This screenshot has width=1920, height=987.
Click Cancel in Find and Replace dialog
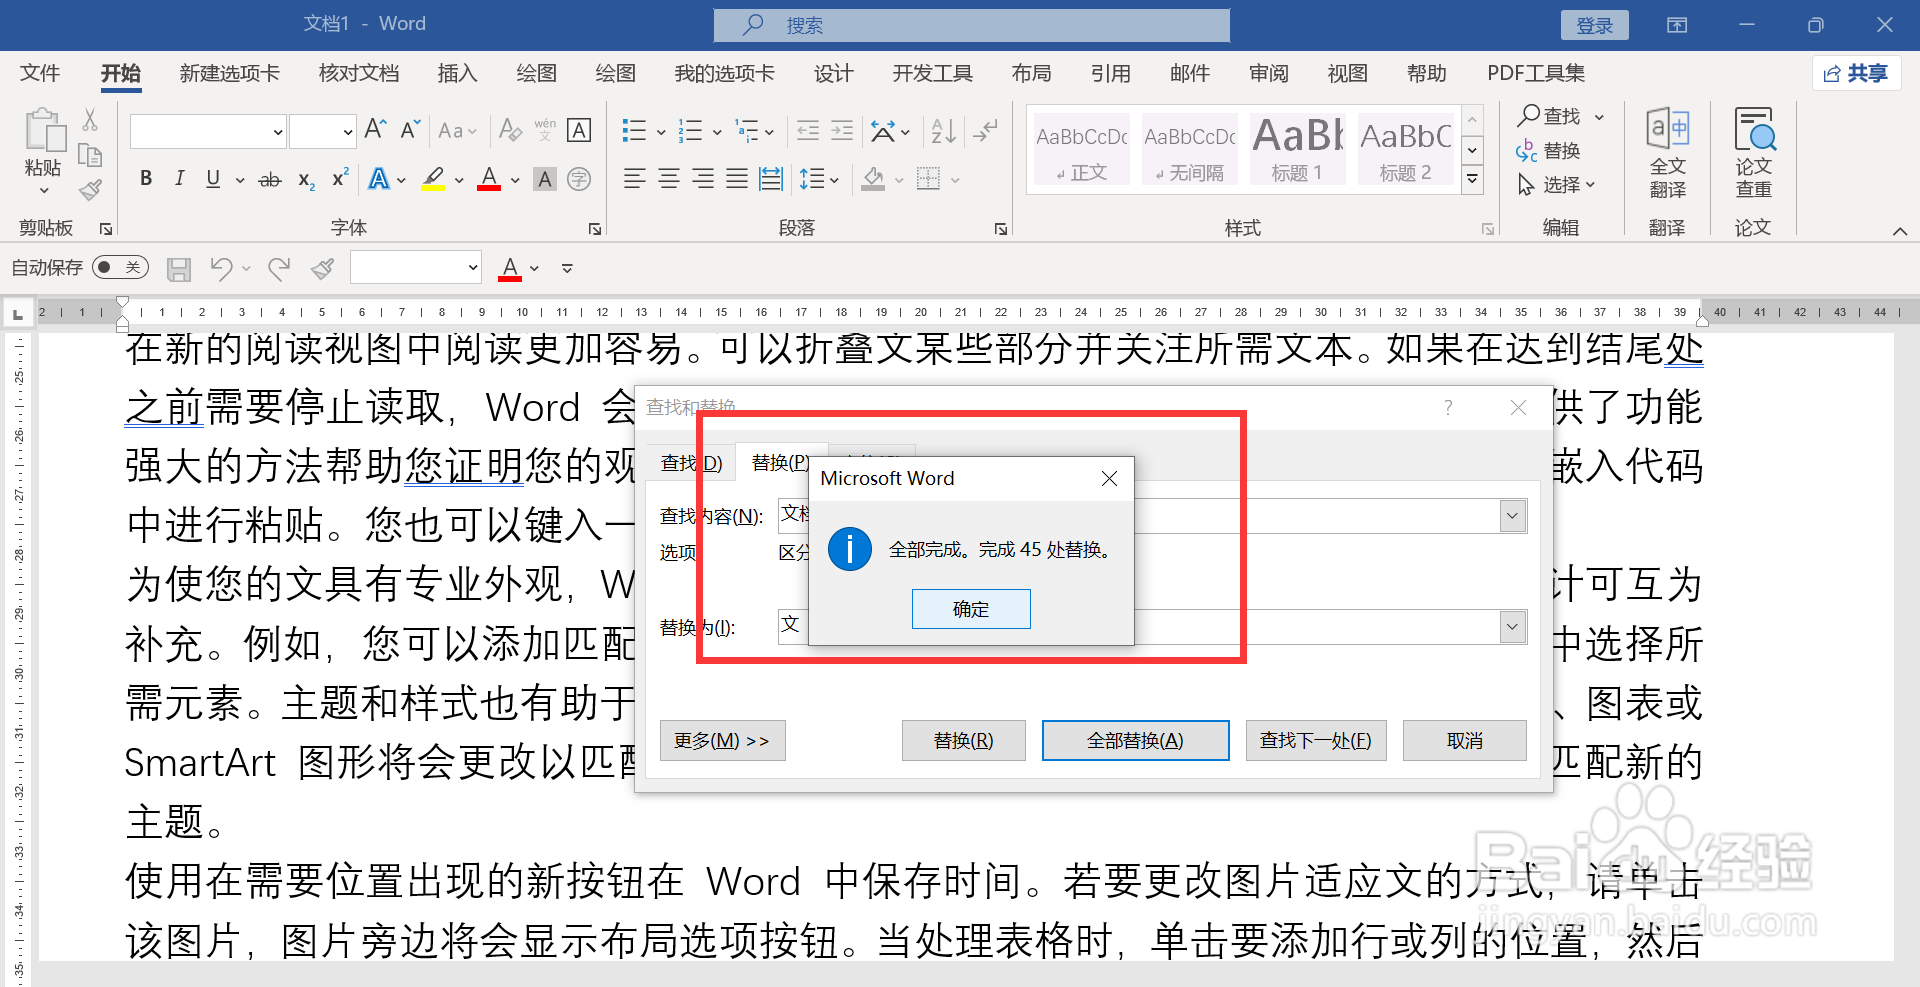click(x=1464, y=741)
